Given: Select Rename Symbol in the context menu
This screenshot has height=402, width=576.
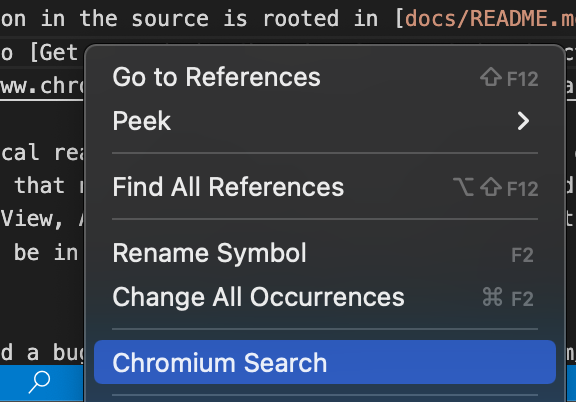Looking at the screenshot, I should 325,253.
